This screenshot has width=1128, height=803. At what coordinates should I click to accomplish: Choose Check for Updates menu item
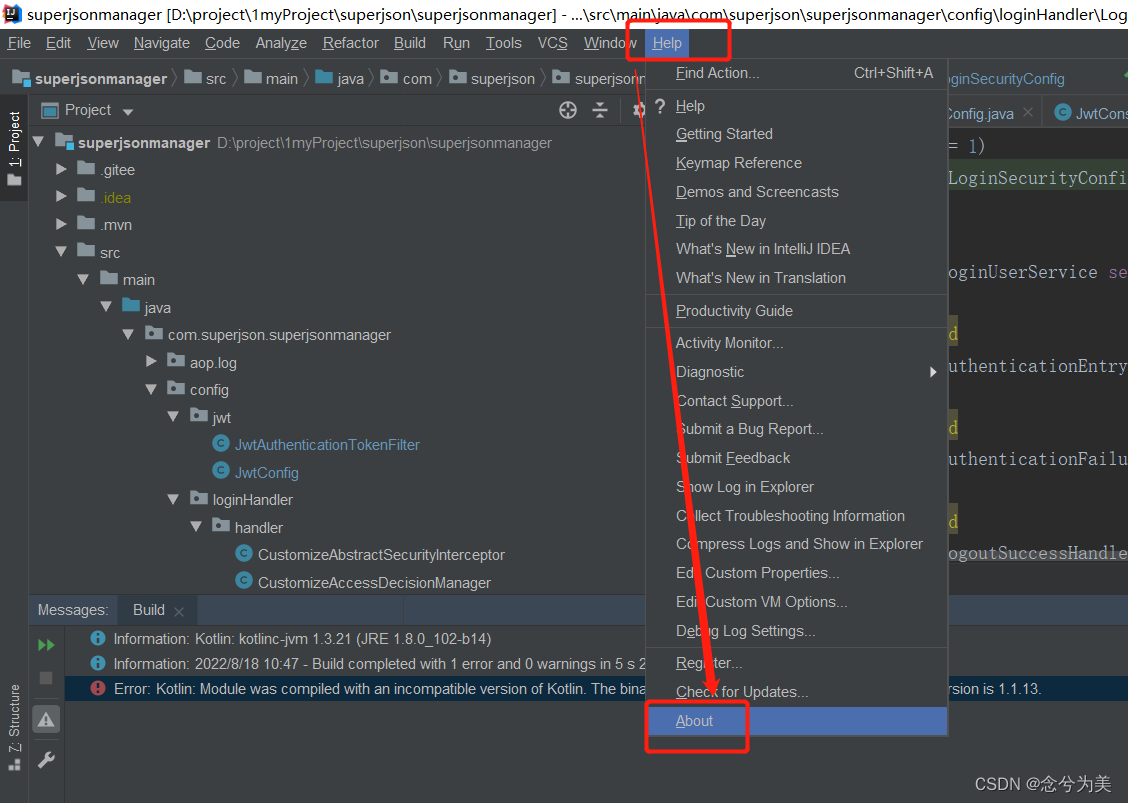(x=796, y=692)
